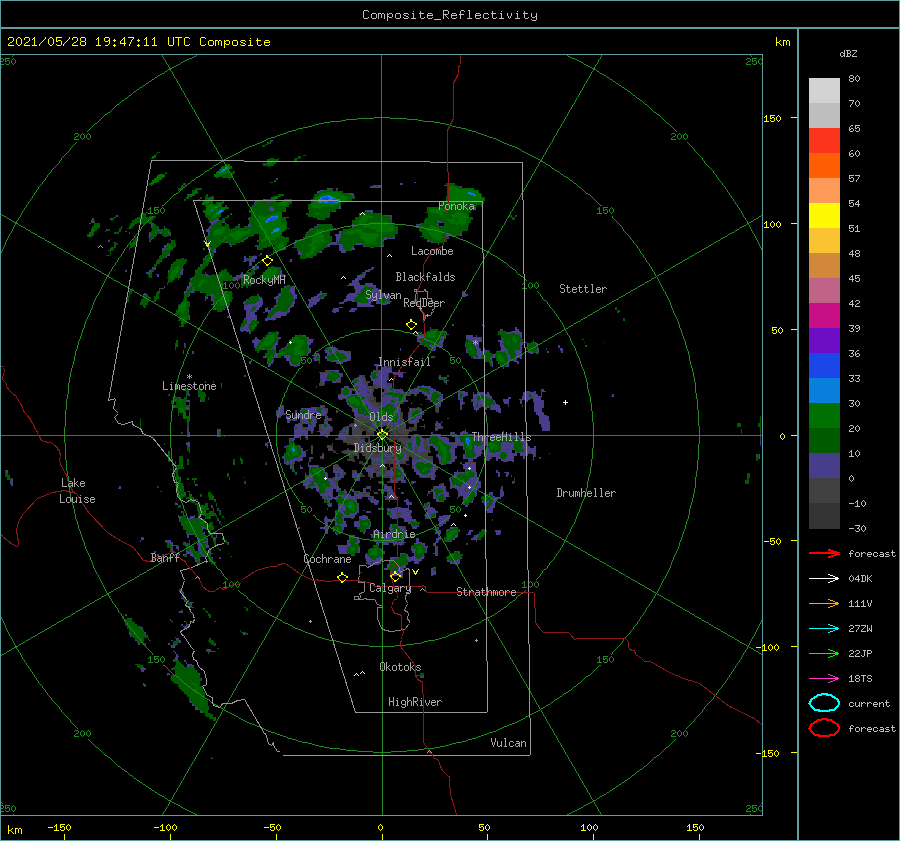Click the white plus marker east of ThreeHills

click(565, 402)
